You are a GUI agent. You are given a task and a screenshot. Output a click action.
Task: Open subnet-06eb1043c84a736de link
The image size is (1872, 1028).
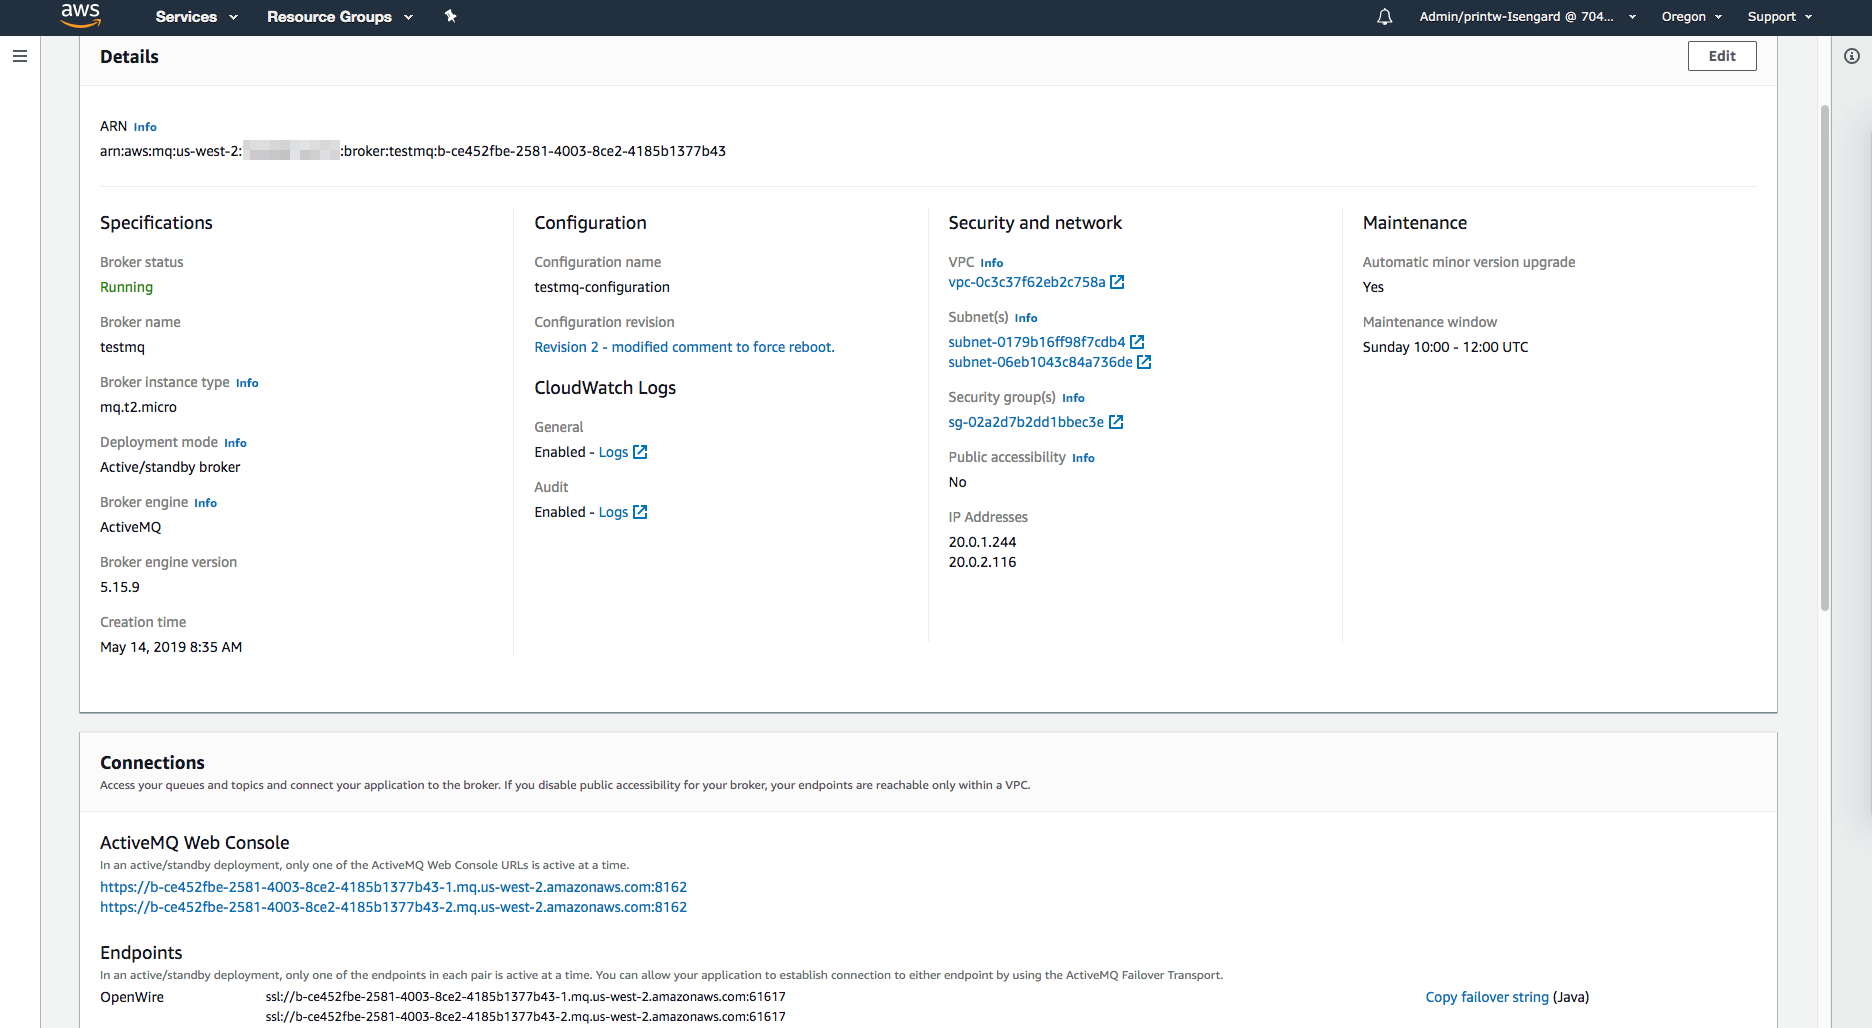(x=1041, y=362)
